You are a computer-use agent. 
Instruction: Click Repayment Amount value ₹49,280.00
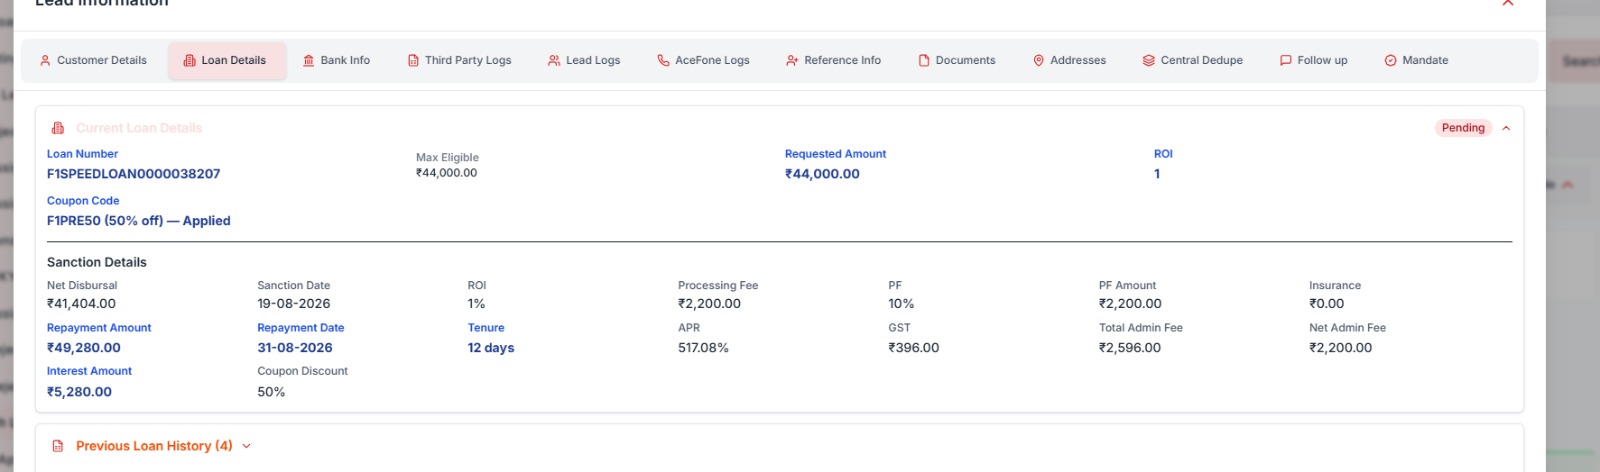tap(84, 348)
